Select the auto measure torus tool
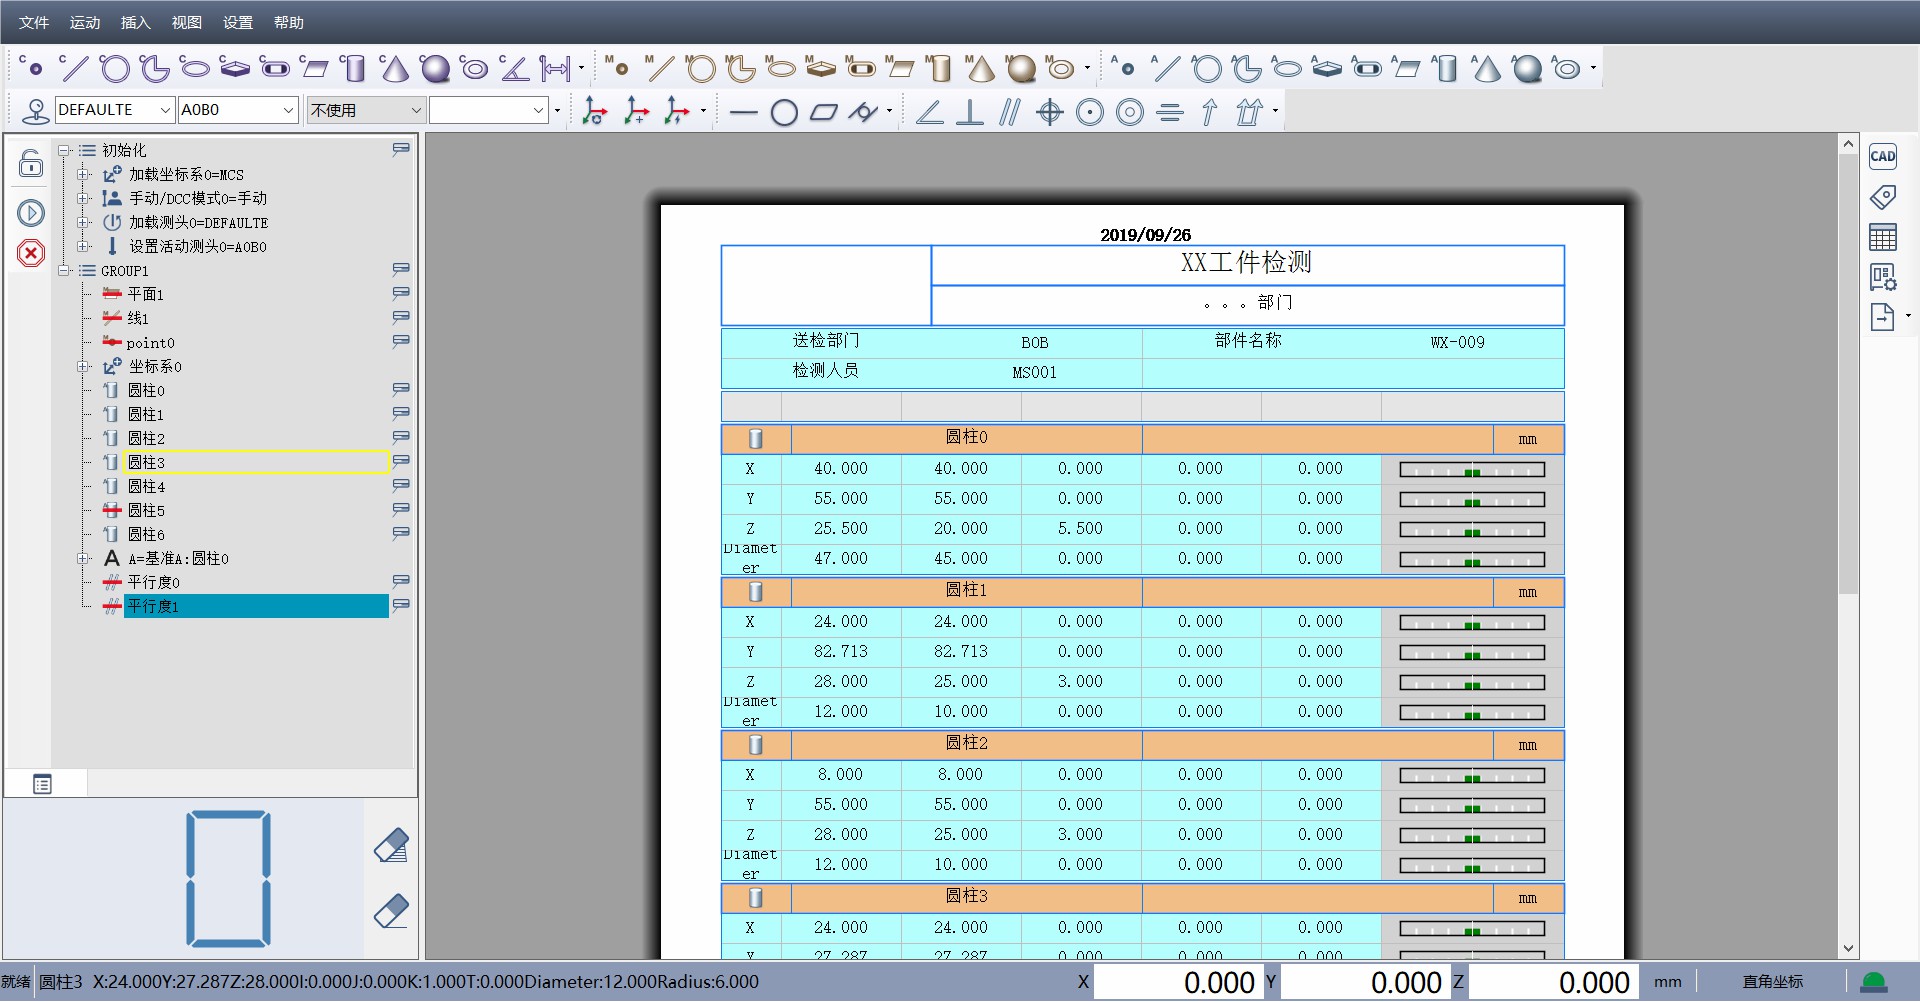1920x1002 pixels. (1566, 68)
